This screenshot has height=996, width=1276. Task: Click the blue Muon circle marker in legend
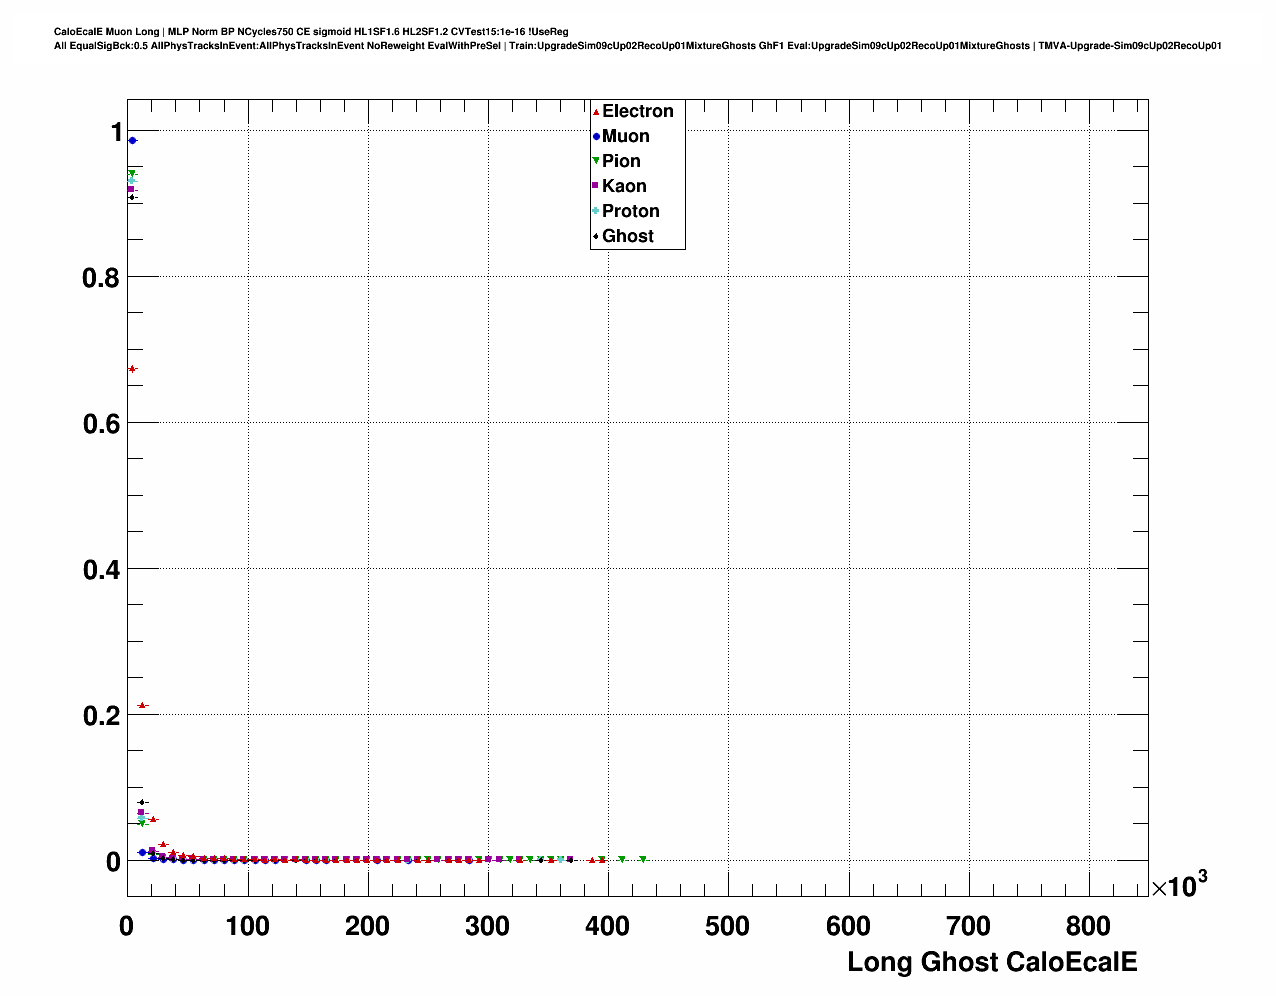coord(596,137)
